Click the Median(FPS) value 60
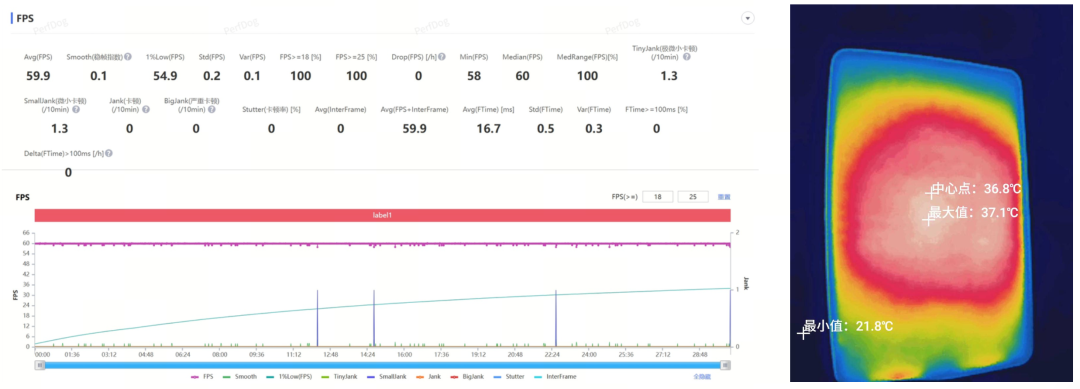 point(522,76)
